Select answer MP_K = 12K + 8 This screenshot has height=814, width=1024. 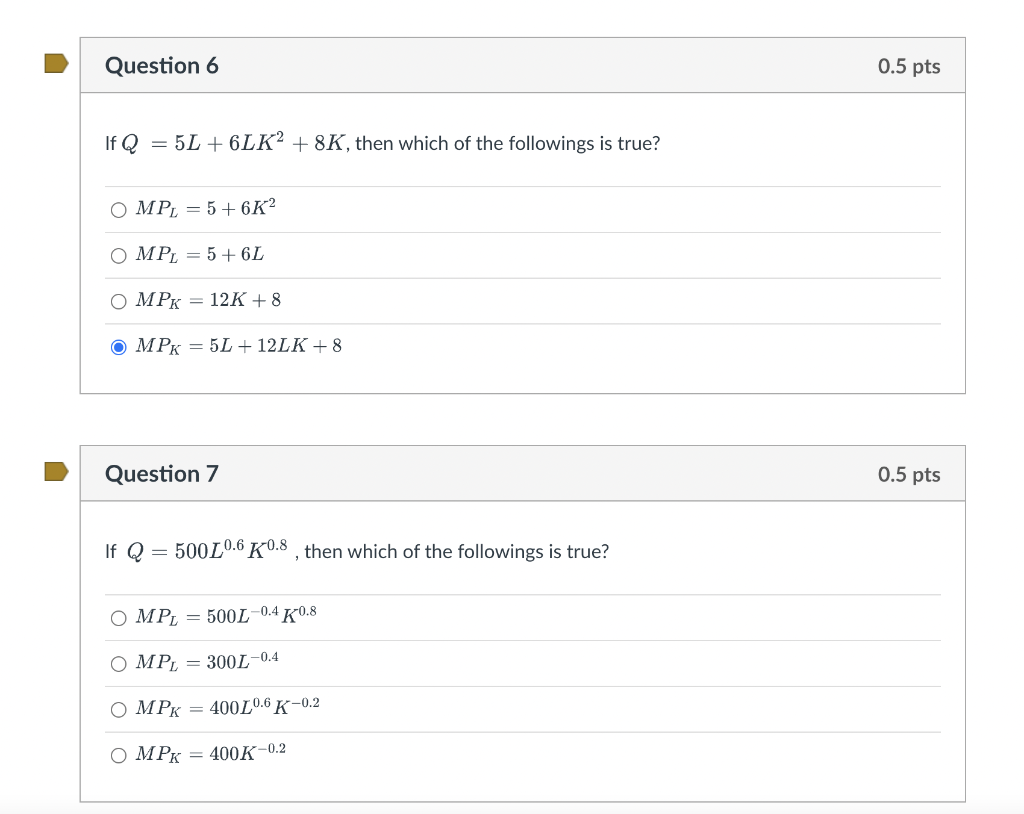point(118,301)
